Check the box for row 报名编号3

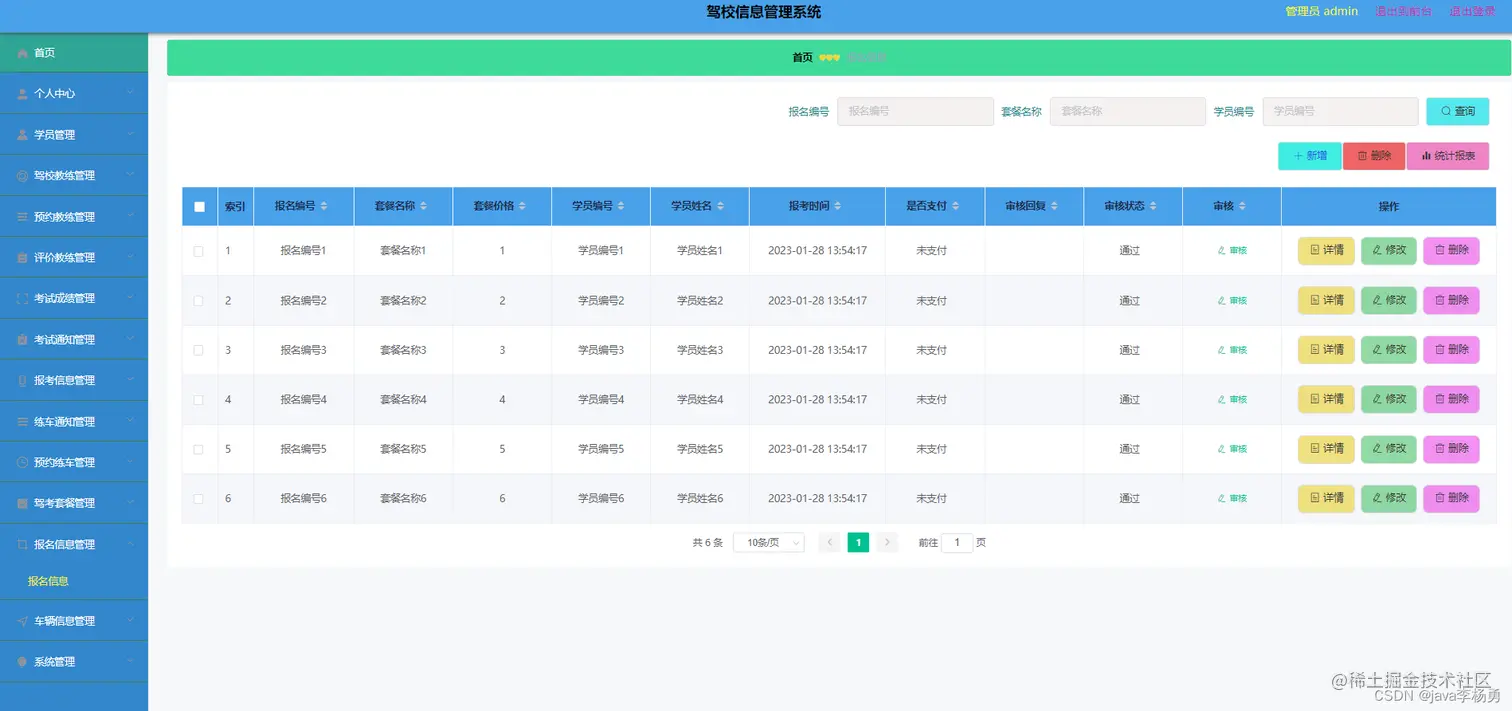[198, 351]
